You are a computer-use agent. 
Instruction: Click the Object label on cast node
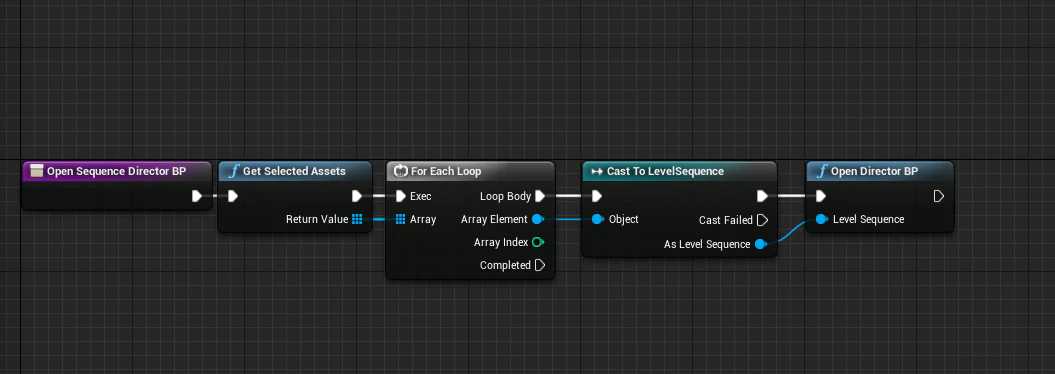(624, 219)
